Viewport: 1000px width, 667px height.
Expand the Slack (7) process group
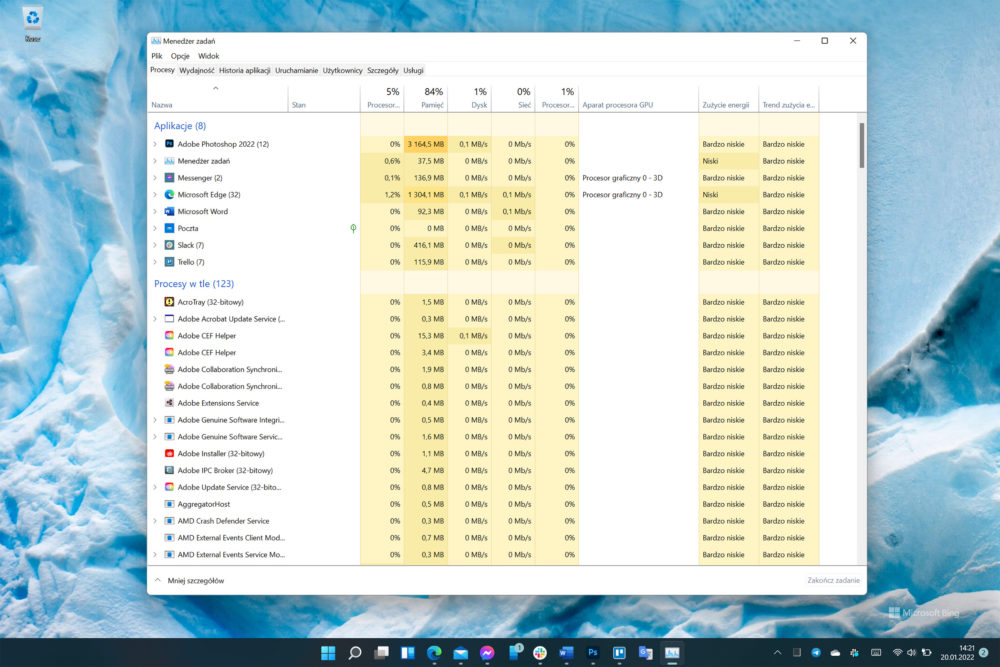(155, 245)
